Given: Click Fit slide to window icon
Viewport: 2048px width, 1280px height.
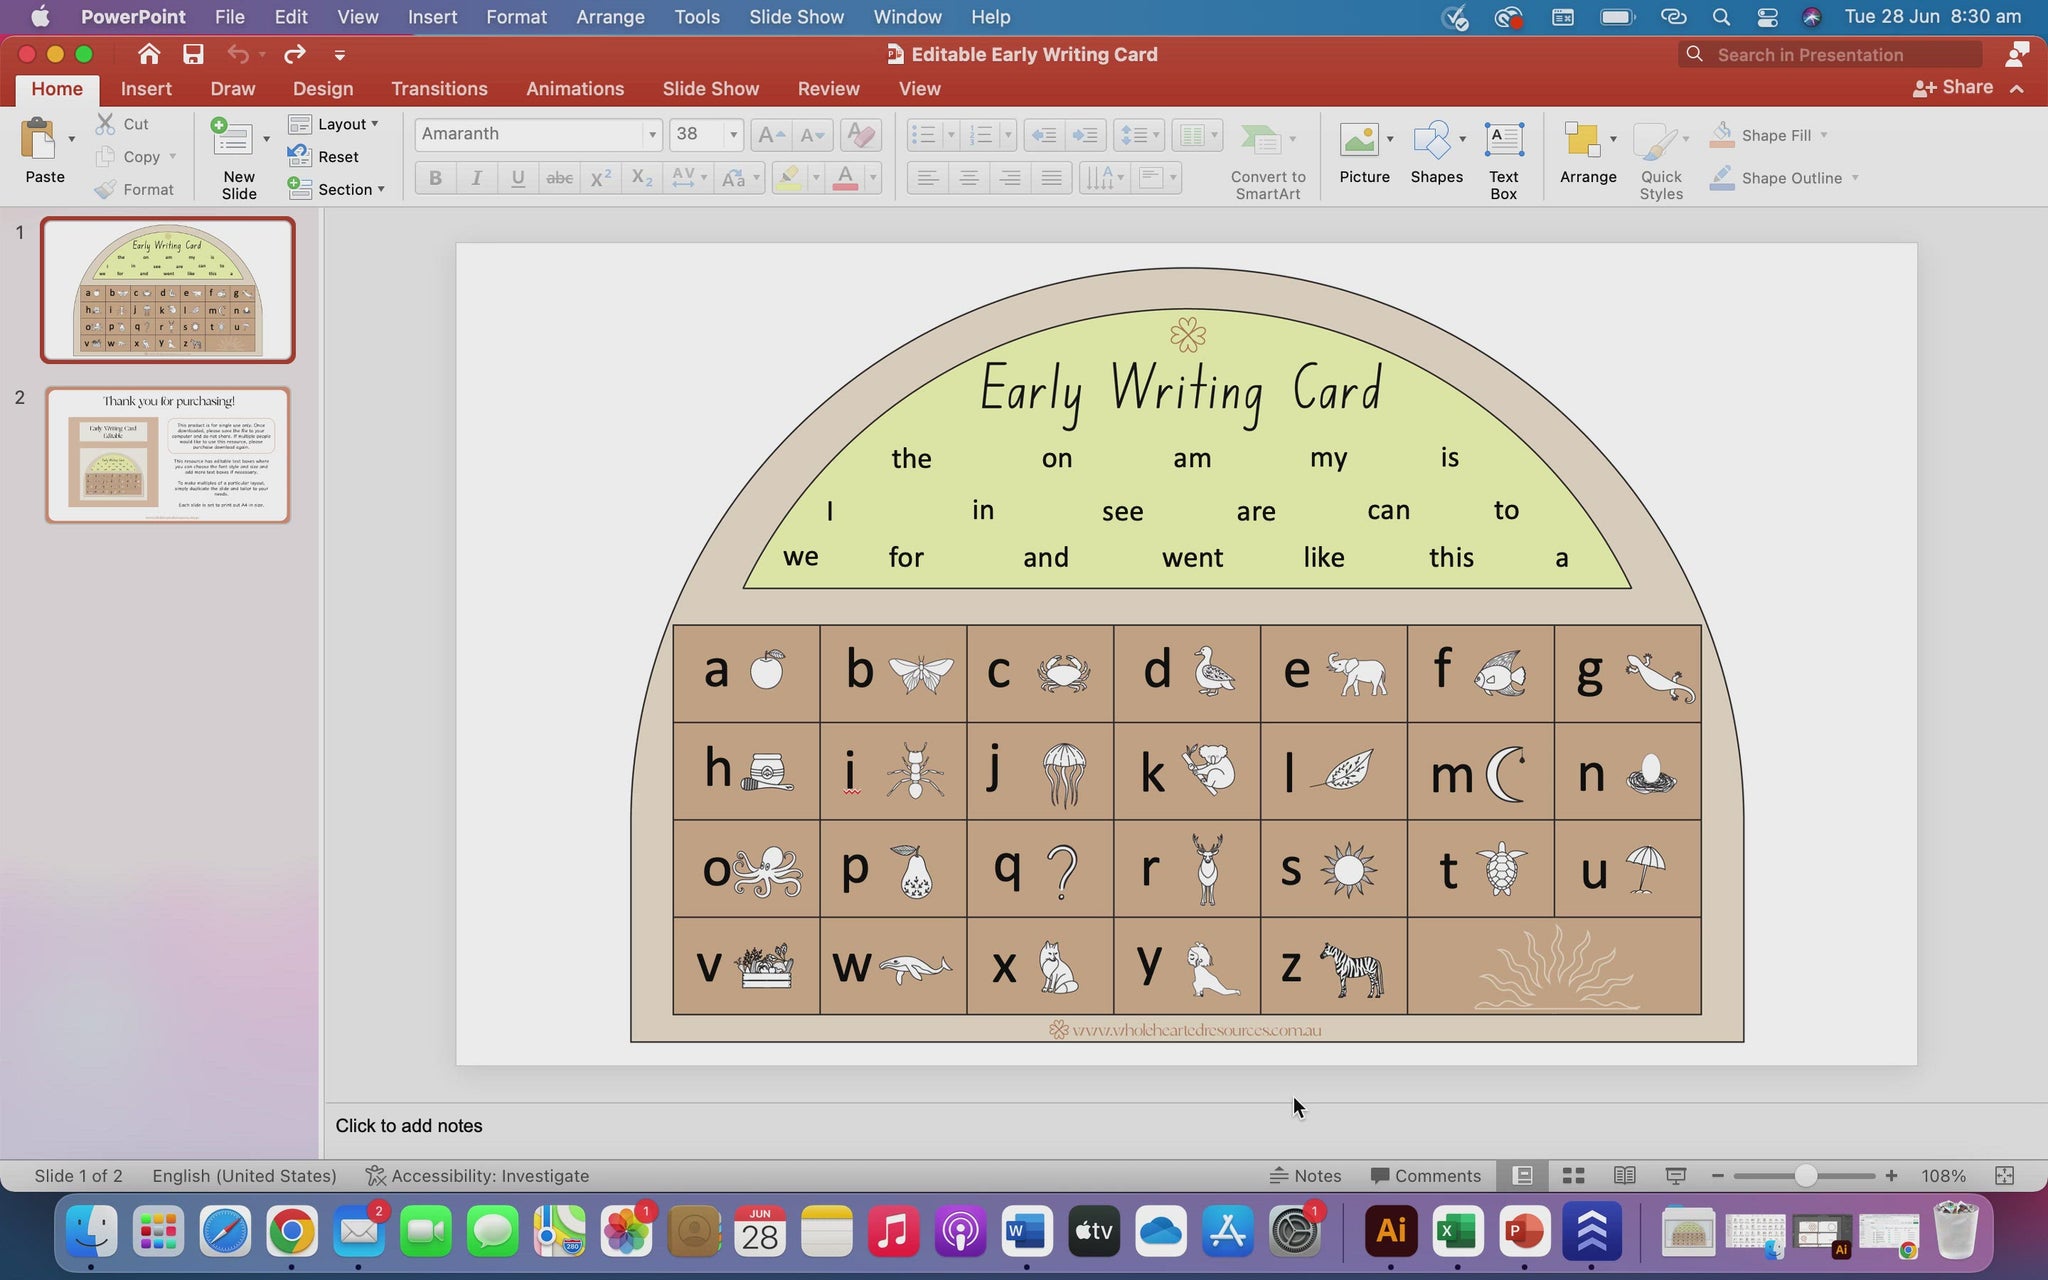Looking at the screenshot, I should coord(2004,1176).
